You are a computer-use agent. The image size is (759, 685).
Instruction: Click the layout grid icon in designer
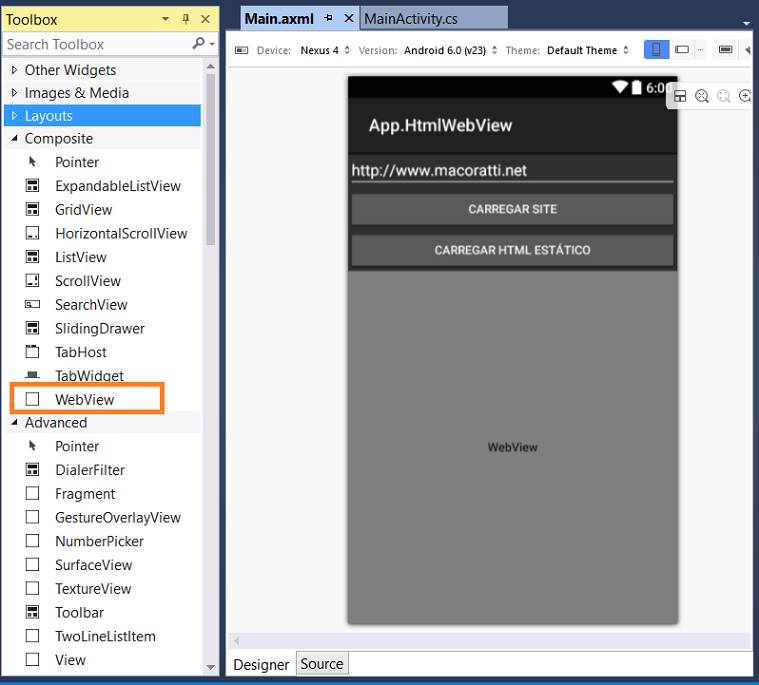[x=680, y=96]
